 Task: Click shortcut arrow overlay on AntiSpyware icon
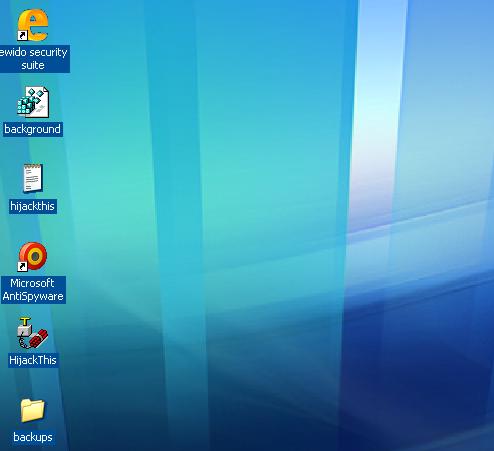(x=22, y=266)
